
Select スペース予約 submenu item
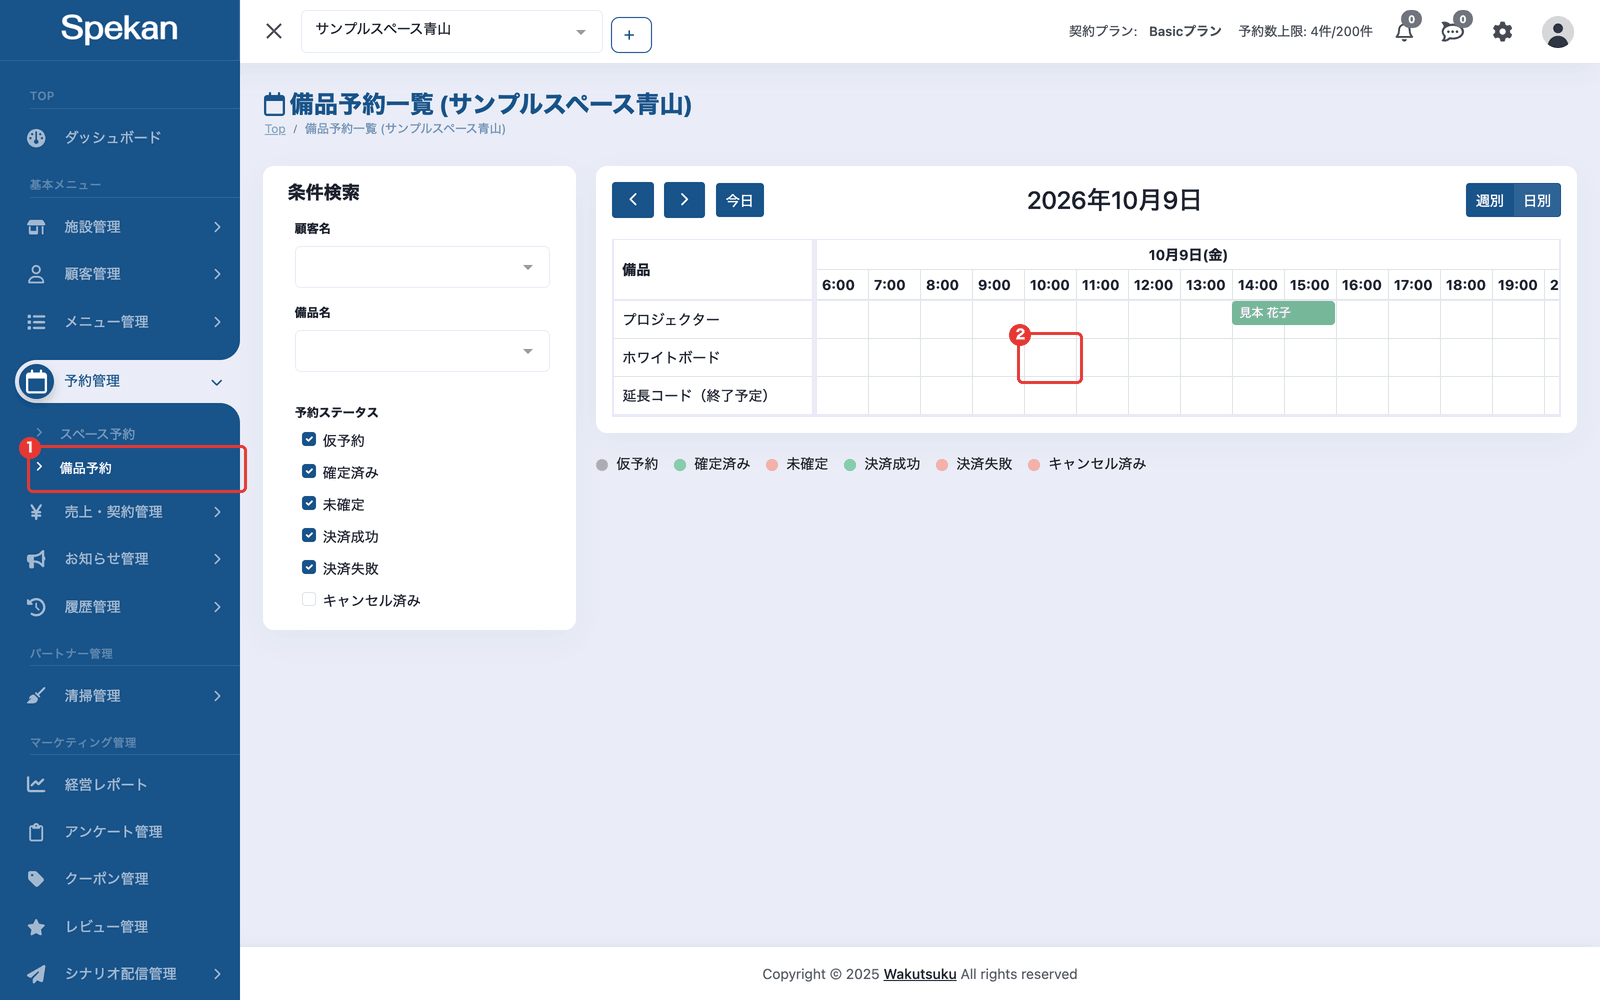[97, 434]
